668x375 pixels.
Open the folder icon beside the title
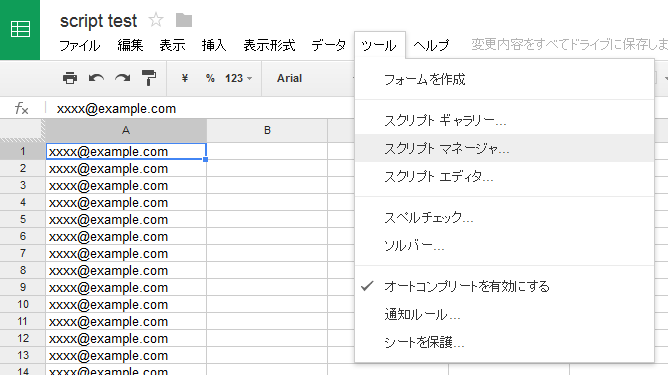[184, 20]
